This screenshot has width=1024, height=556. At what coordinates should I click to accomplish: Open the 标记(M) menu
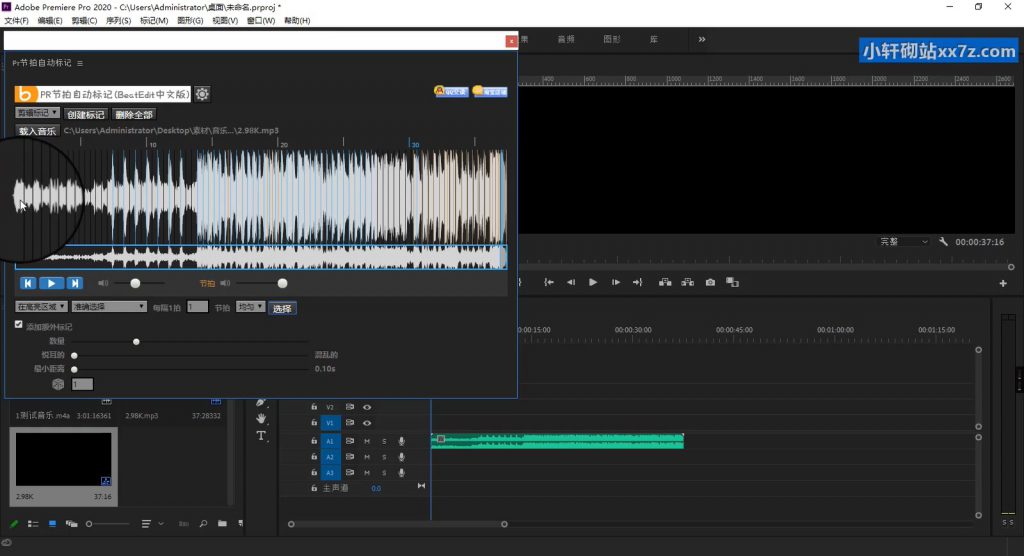[154, 21]
